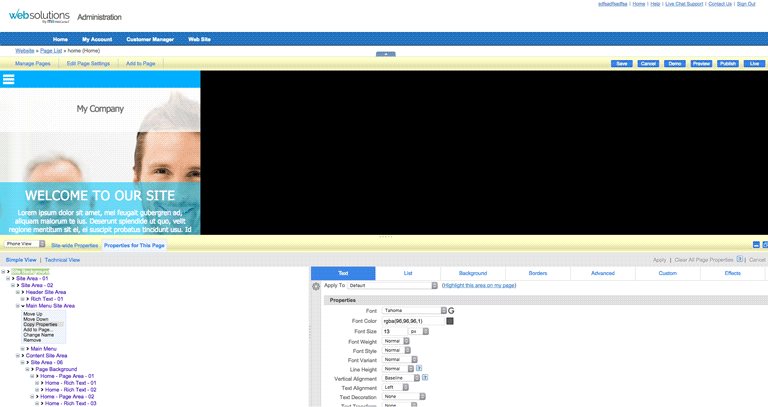Screen dimensions: 768x407
Task: Select Main Menu tree item
Action: pos(44,349)
